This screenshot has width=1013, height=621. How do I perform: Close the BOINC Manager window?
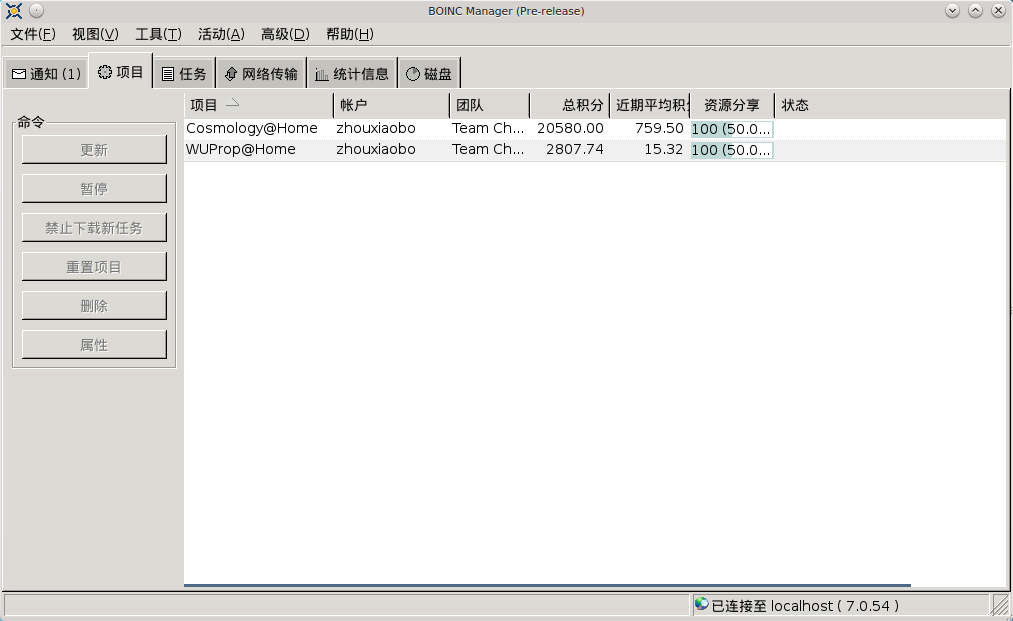click(998, 10)
